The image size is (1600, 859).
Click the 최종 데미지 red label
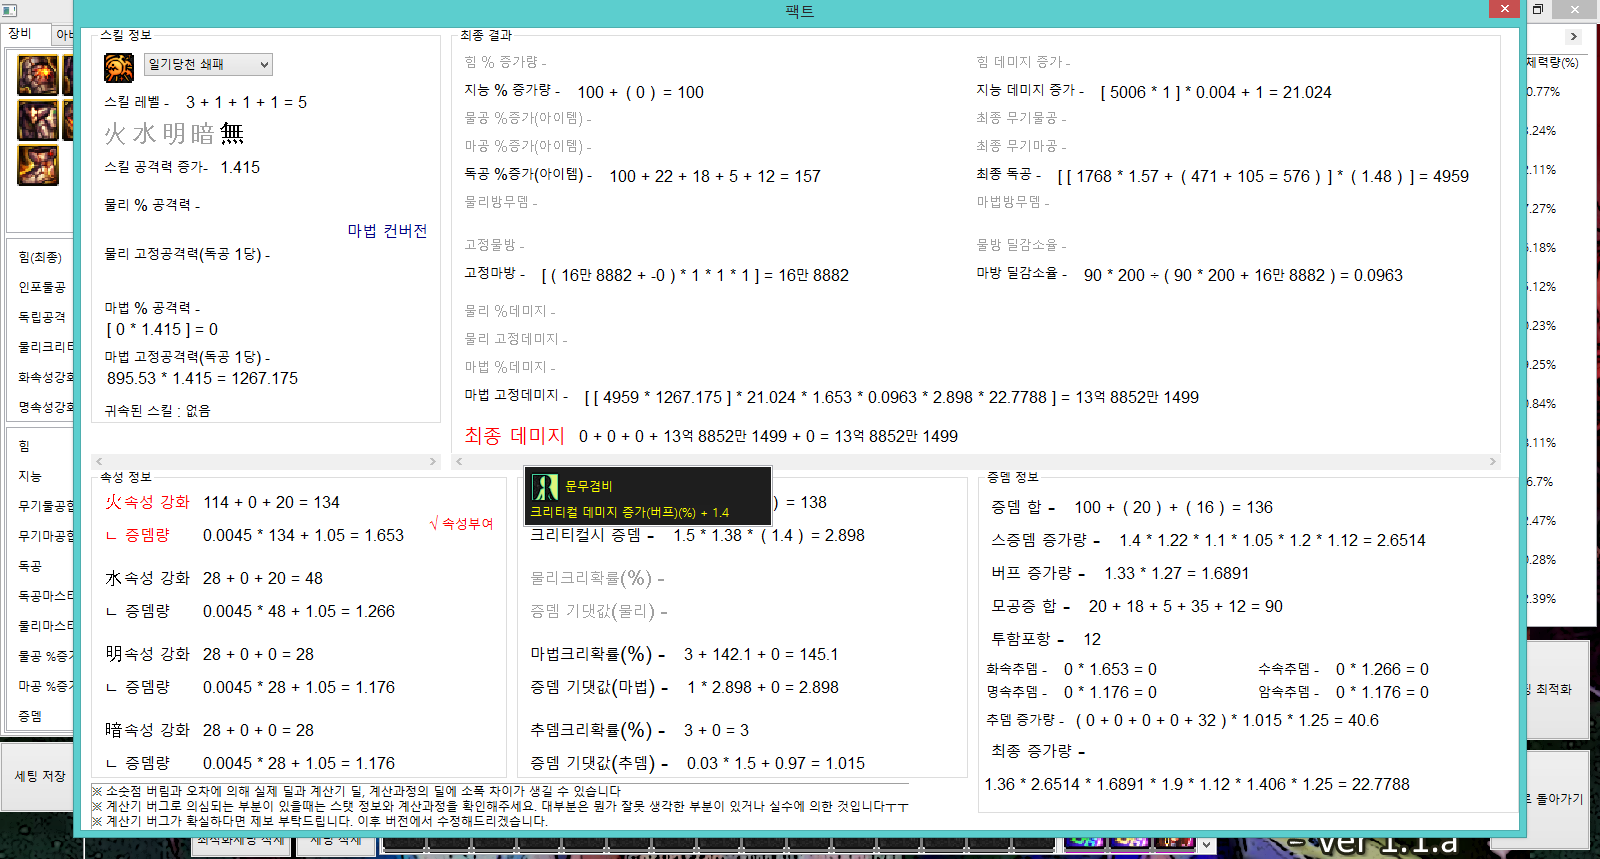click(515, 436)
